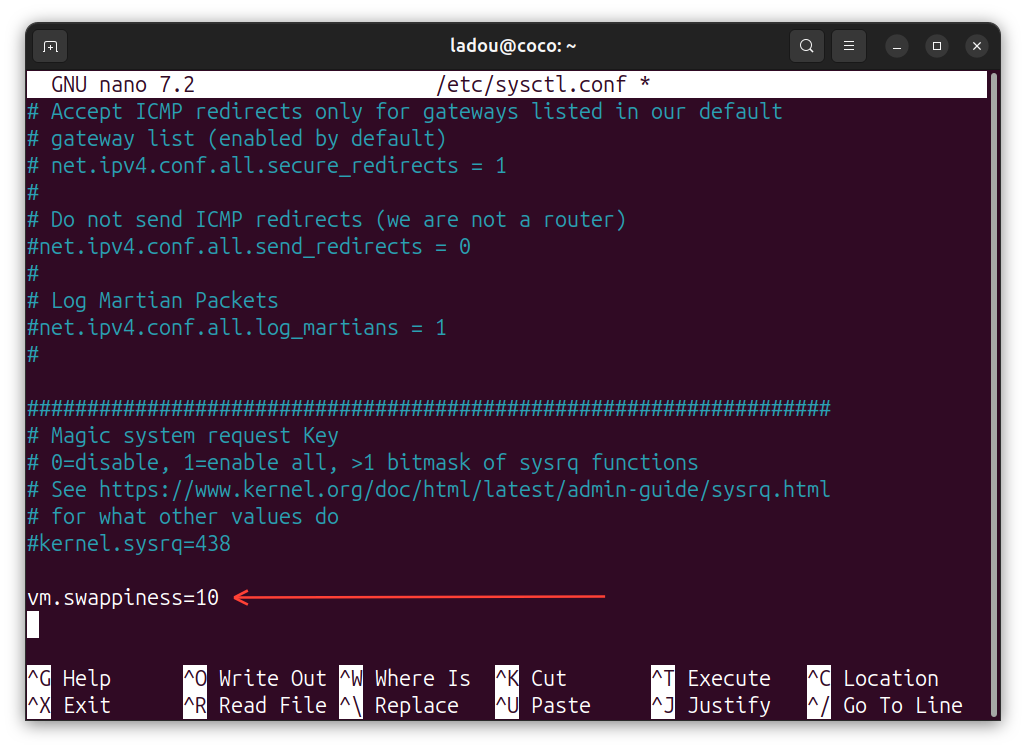Click the terminal's vertical scrollbar

(994, 390)
